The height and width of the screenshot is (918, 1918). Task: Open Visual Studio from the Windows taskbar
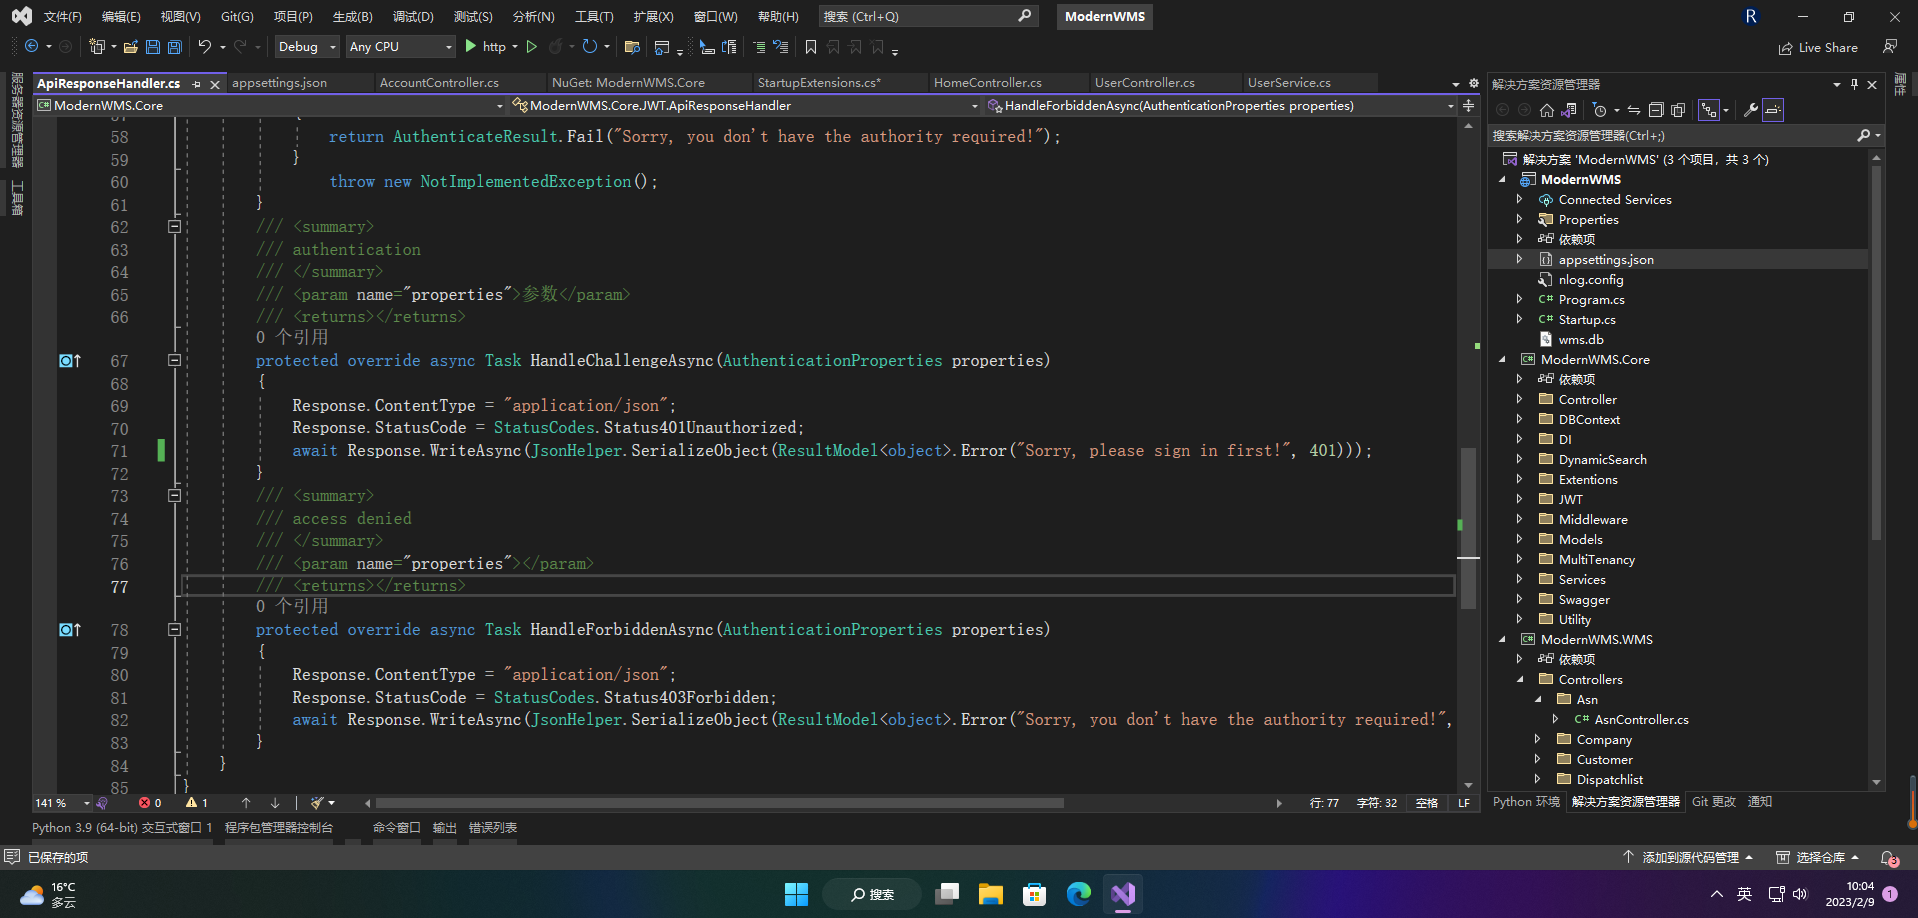1123,894
